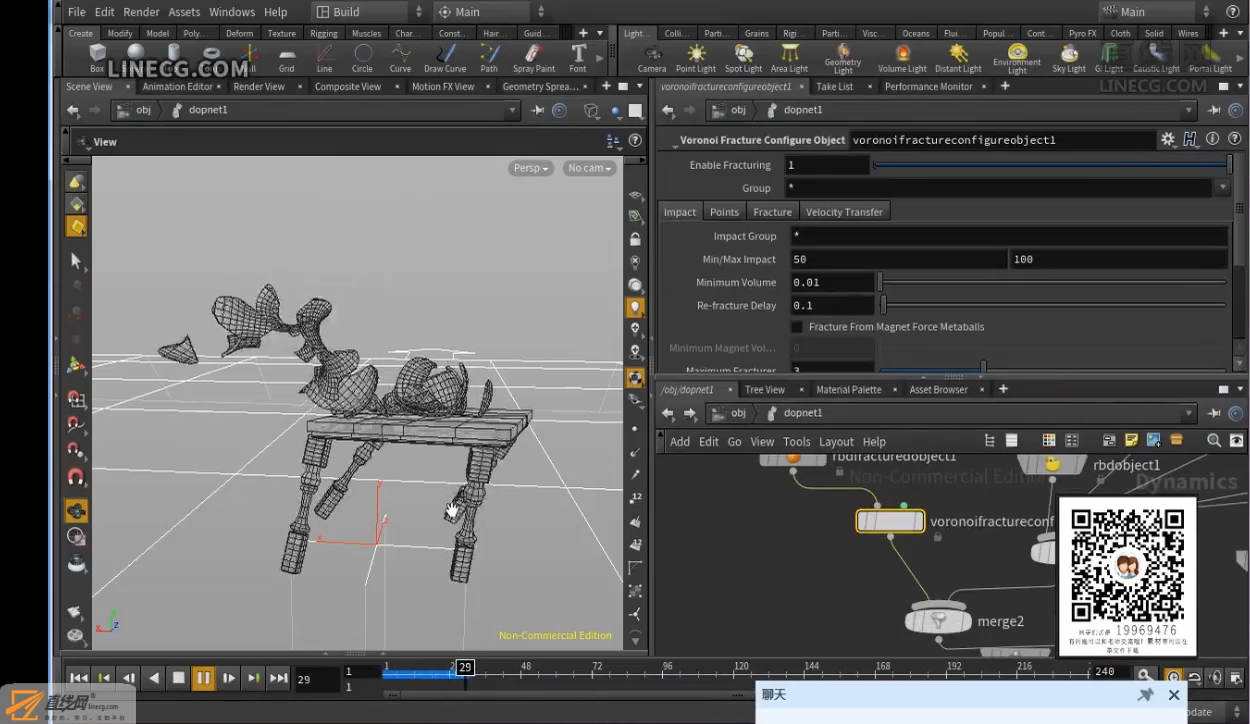Viewport: 1250px width, 724px height.
Task: Select the Circle shelf tool
Action: click(x=362, y=59)
